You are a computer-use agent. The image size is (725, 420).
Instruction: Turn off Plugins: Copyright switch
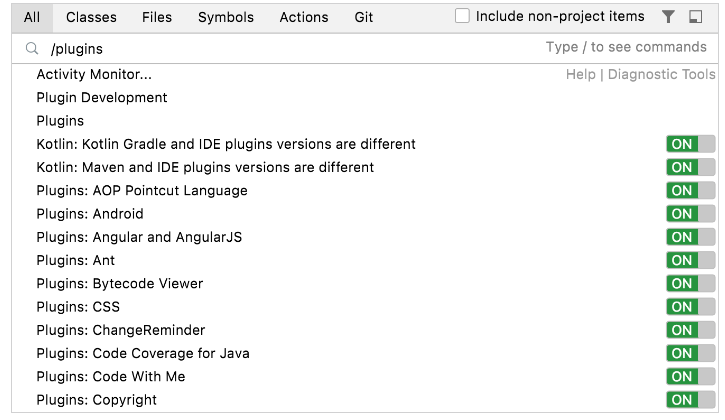(x=690, y=400)
